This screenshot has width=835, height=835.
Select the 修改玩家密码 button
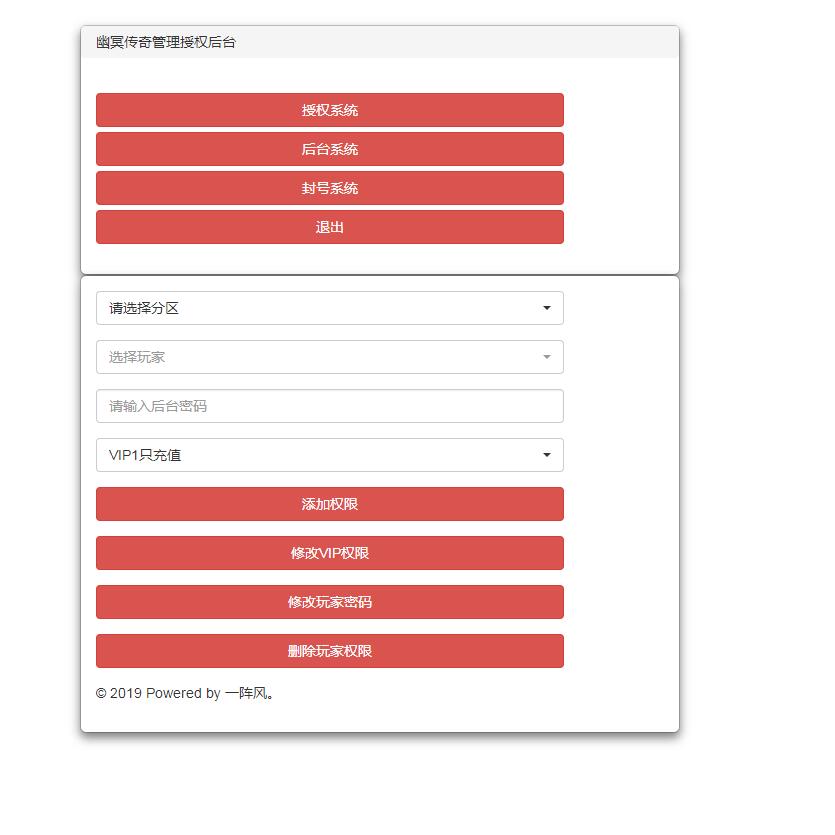[x=329, y=602]
